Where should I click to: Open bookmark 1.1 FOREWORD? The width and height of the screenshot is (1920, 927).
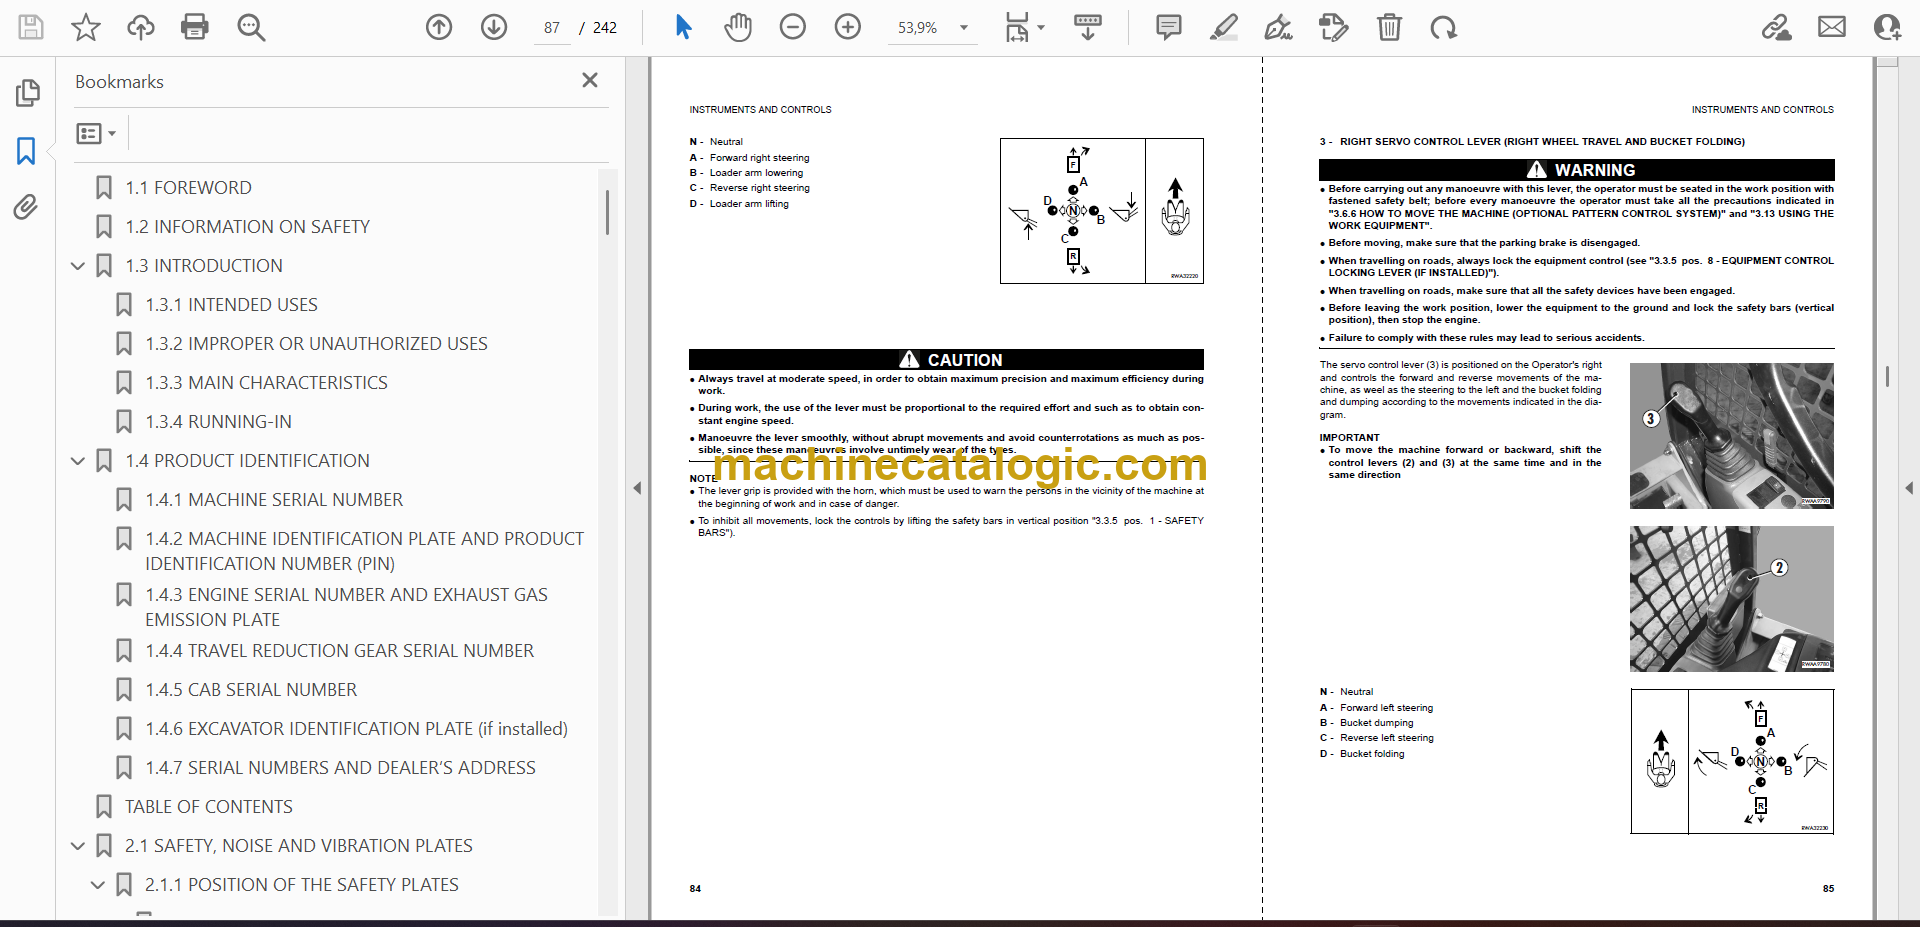188,188
